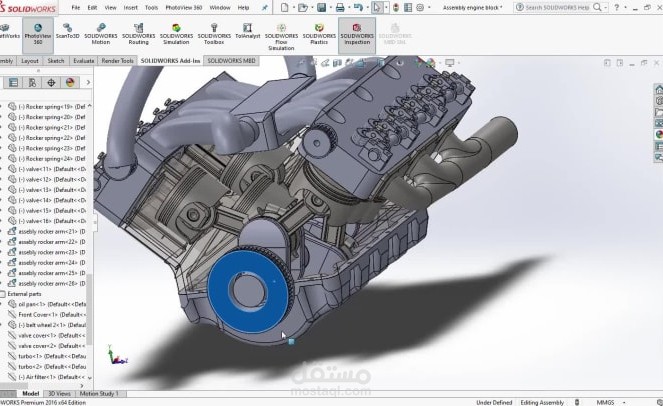Viewport: 663px width, 406px height.
Task: Switch to the Layout tab
Action: point(30,61)
